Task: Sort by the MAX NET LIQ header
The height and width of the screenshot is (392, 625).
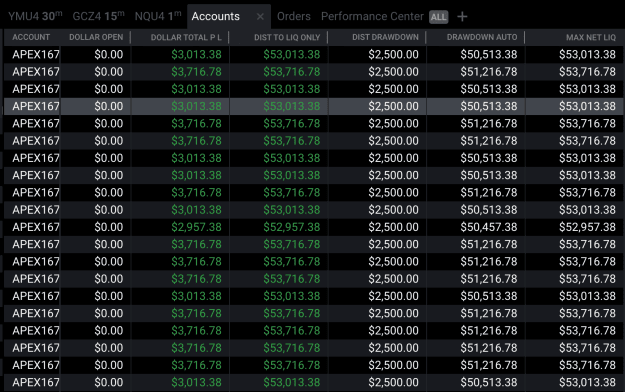Action: (x=591, y=37)
